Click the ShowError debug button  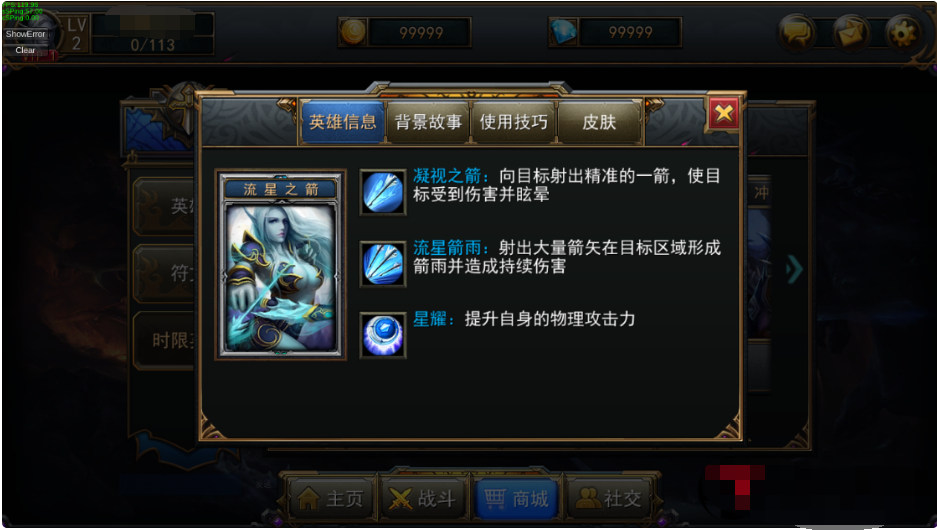[x=25, y=34]
